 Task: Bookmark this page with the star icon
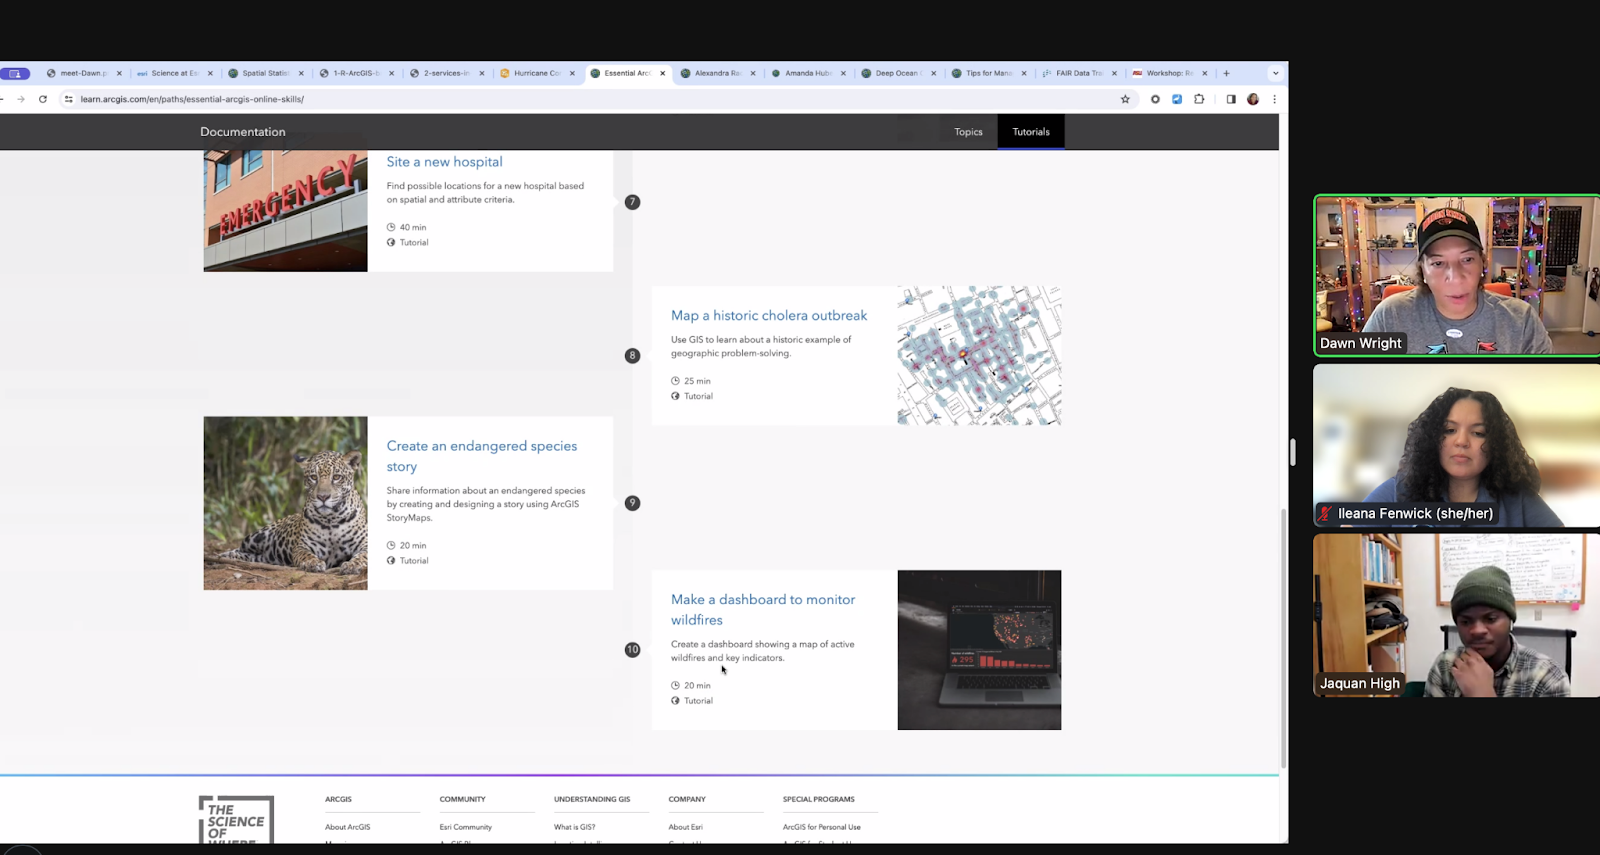pyautogui.click(x=1125, y=99)
